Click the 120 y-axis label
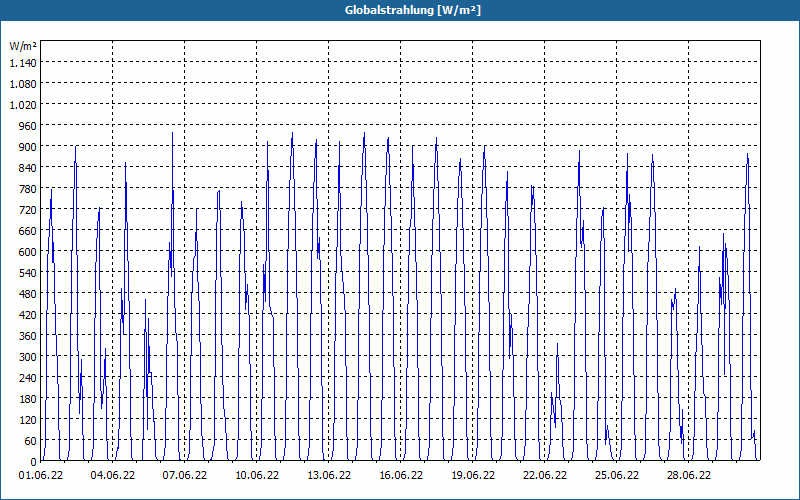800x500 pixels. [x=28, y=420]
